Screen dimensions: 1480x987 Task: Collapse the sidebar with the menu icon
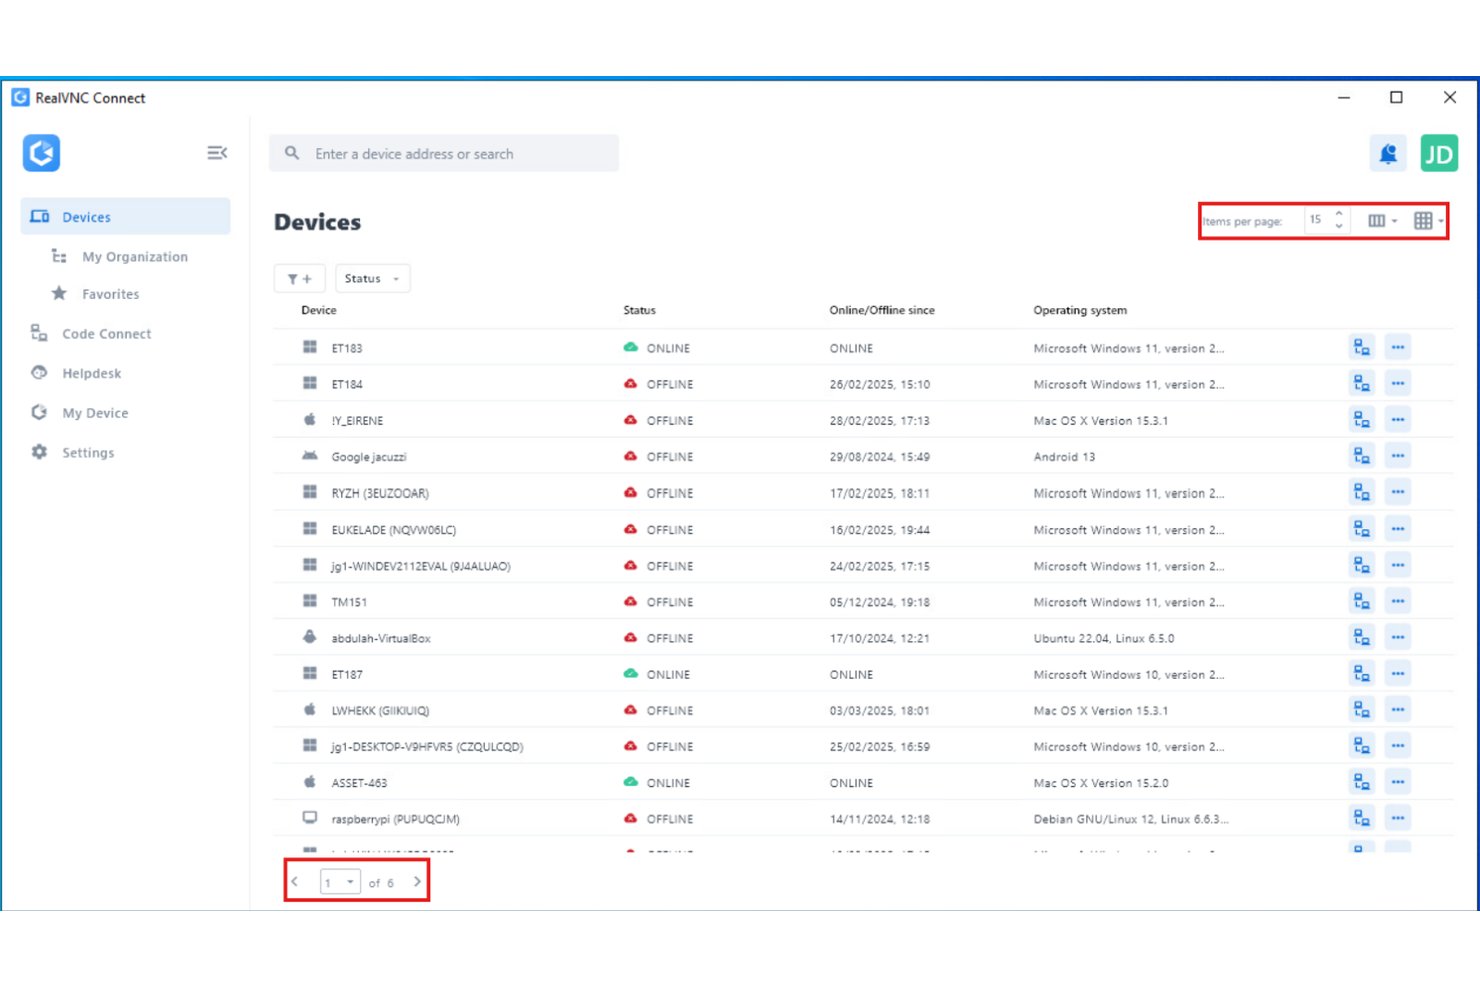coord(217,153)
